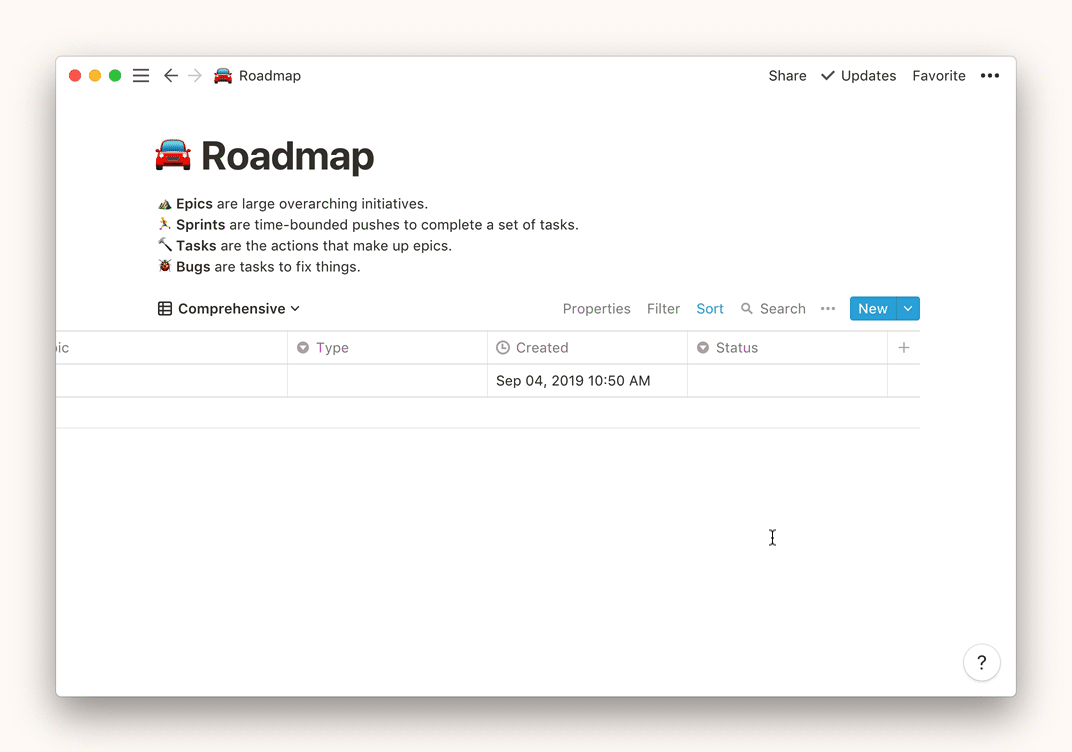Select the empty Status cell in first row
Screen dimensions: 1072x752
[x=787, y=381]
